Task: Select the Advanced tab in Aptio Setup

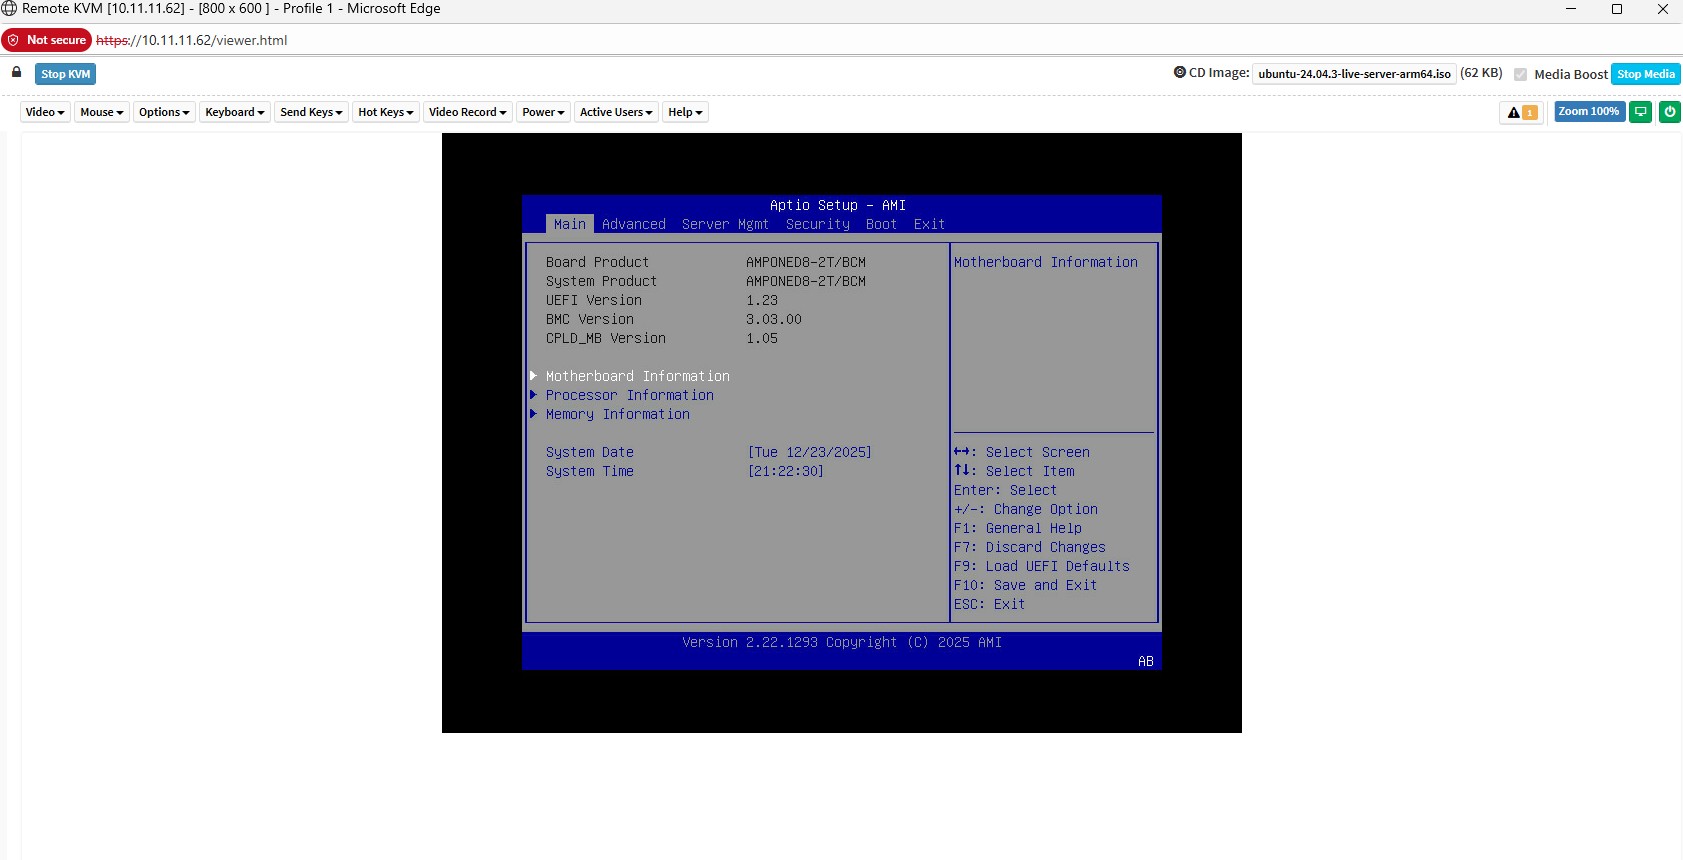Action: (633, 224)
